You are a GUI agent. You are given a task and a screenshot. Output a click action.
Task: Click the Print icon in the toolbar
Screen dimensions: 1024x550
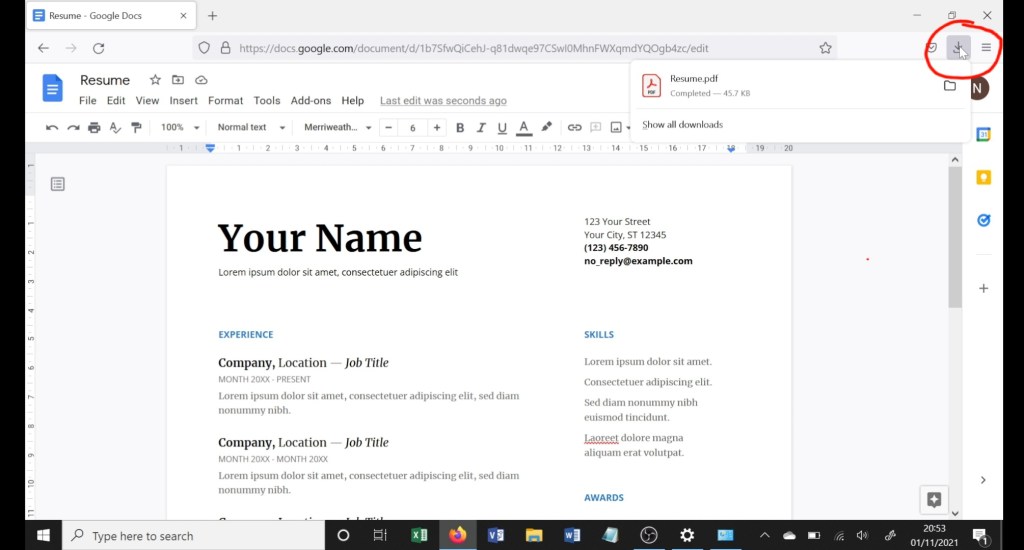tap(94, 128)
